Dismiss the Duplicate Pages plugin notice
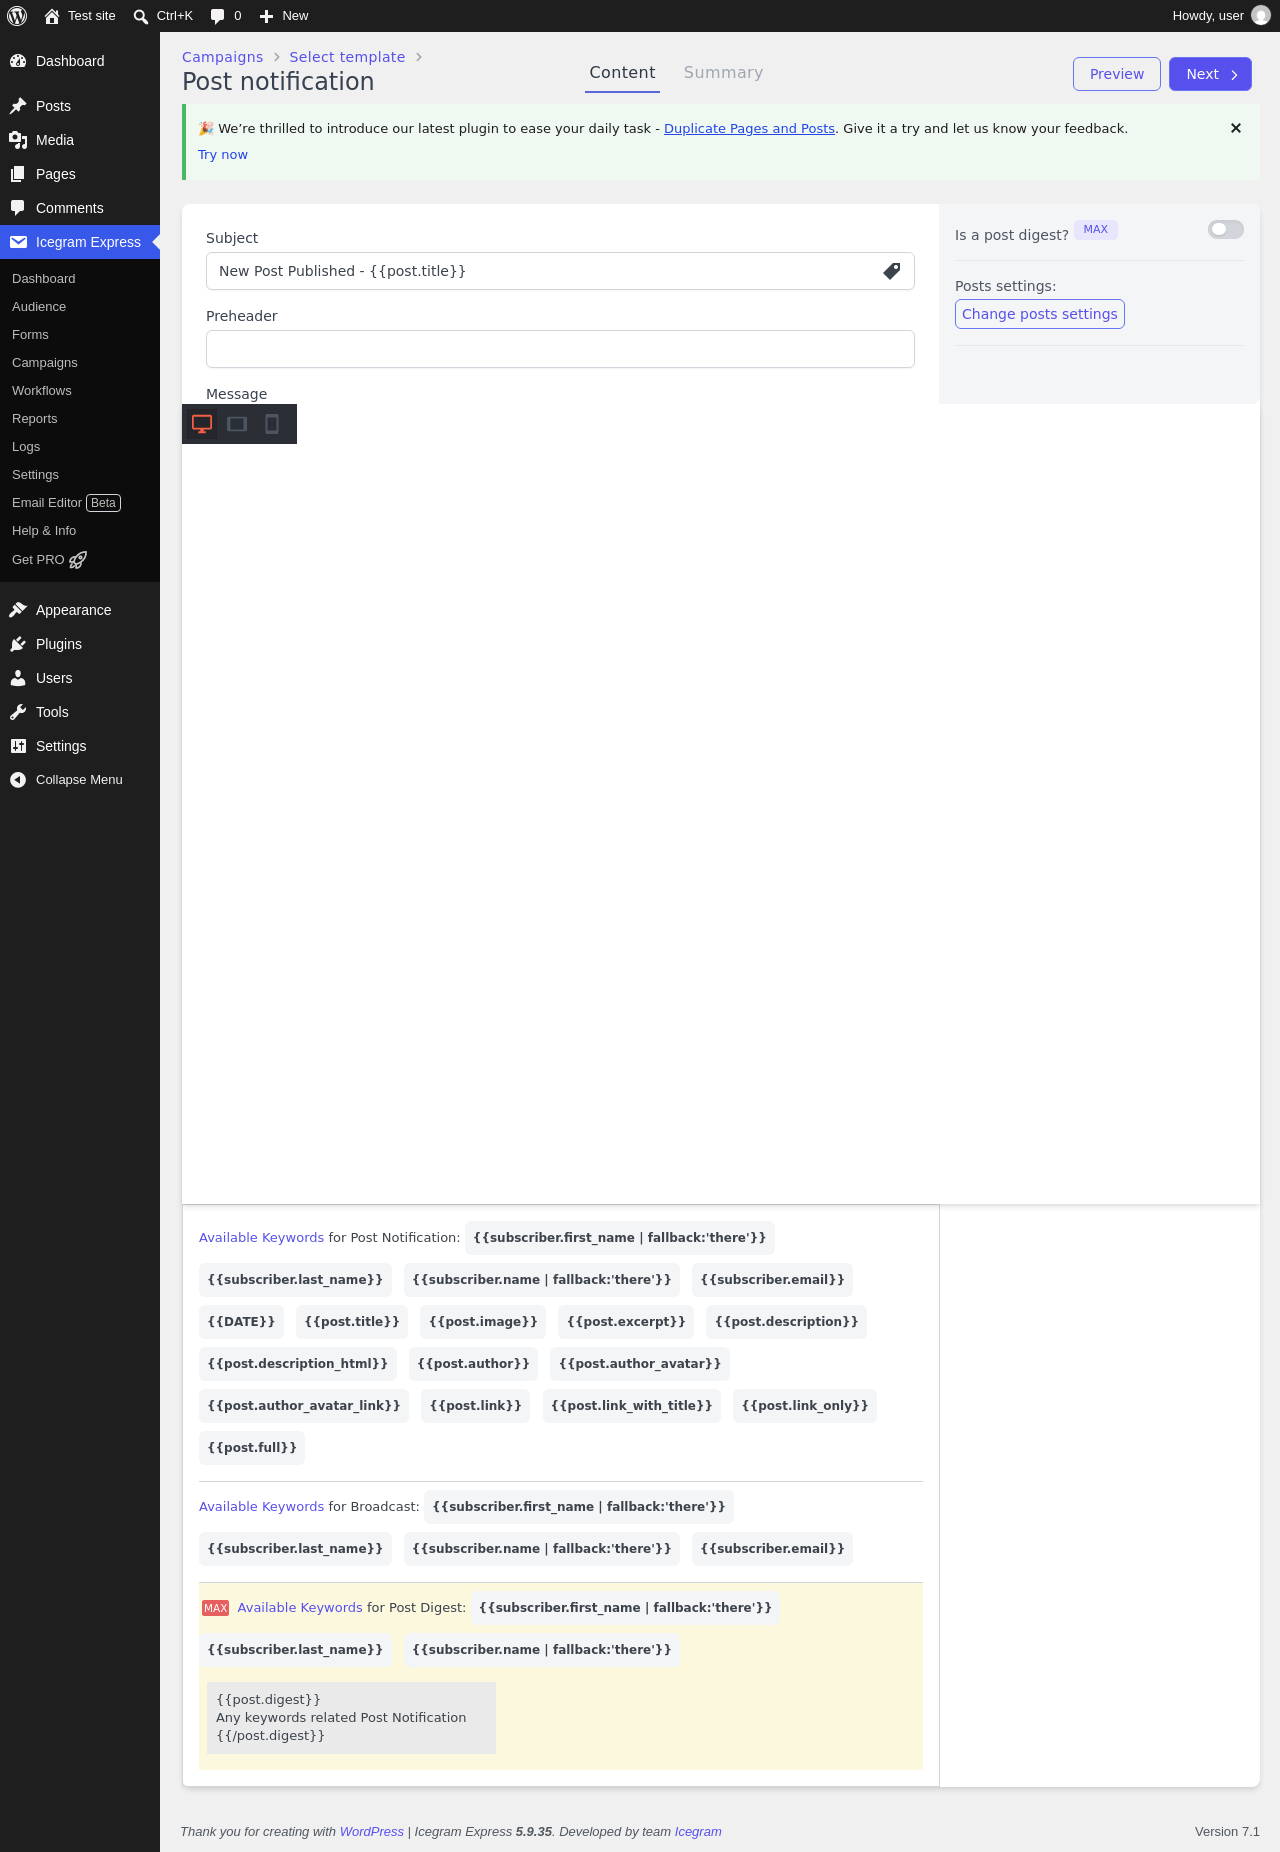1280x1852 pixels. pos(1236,128)
